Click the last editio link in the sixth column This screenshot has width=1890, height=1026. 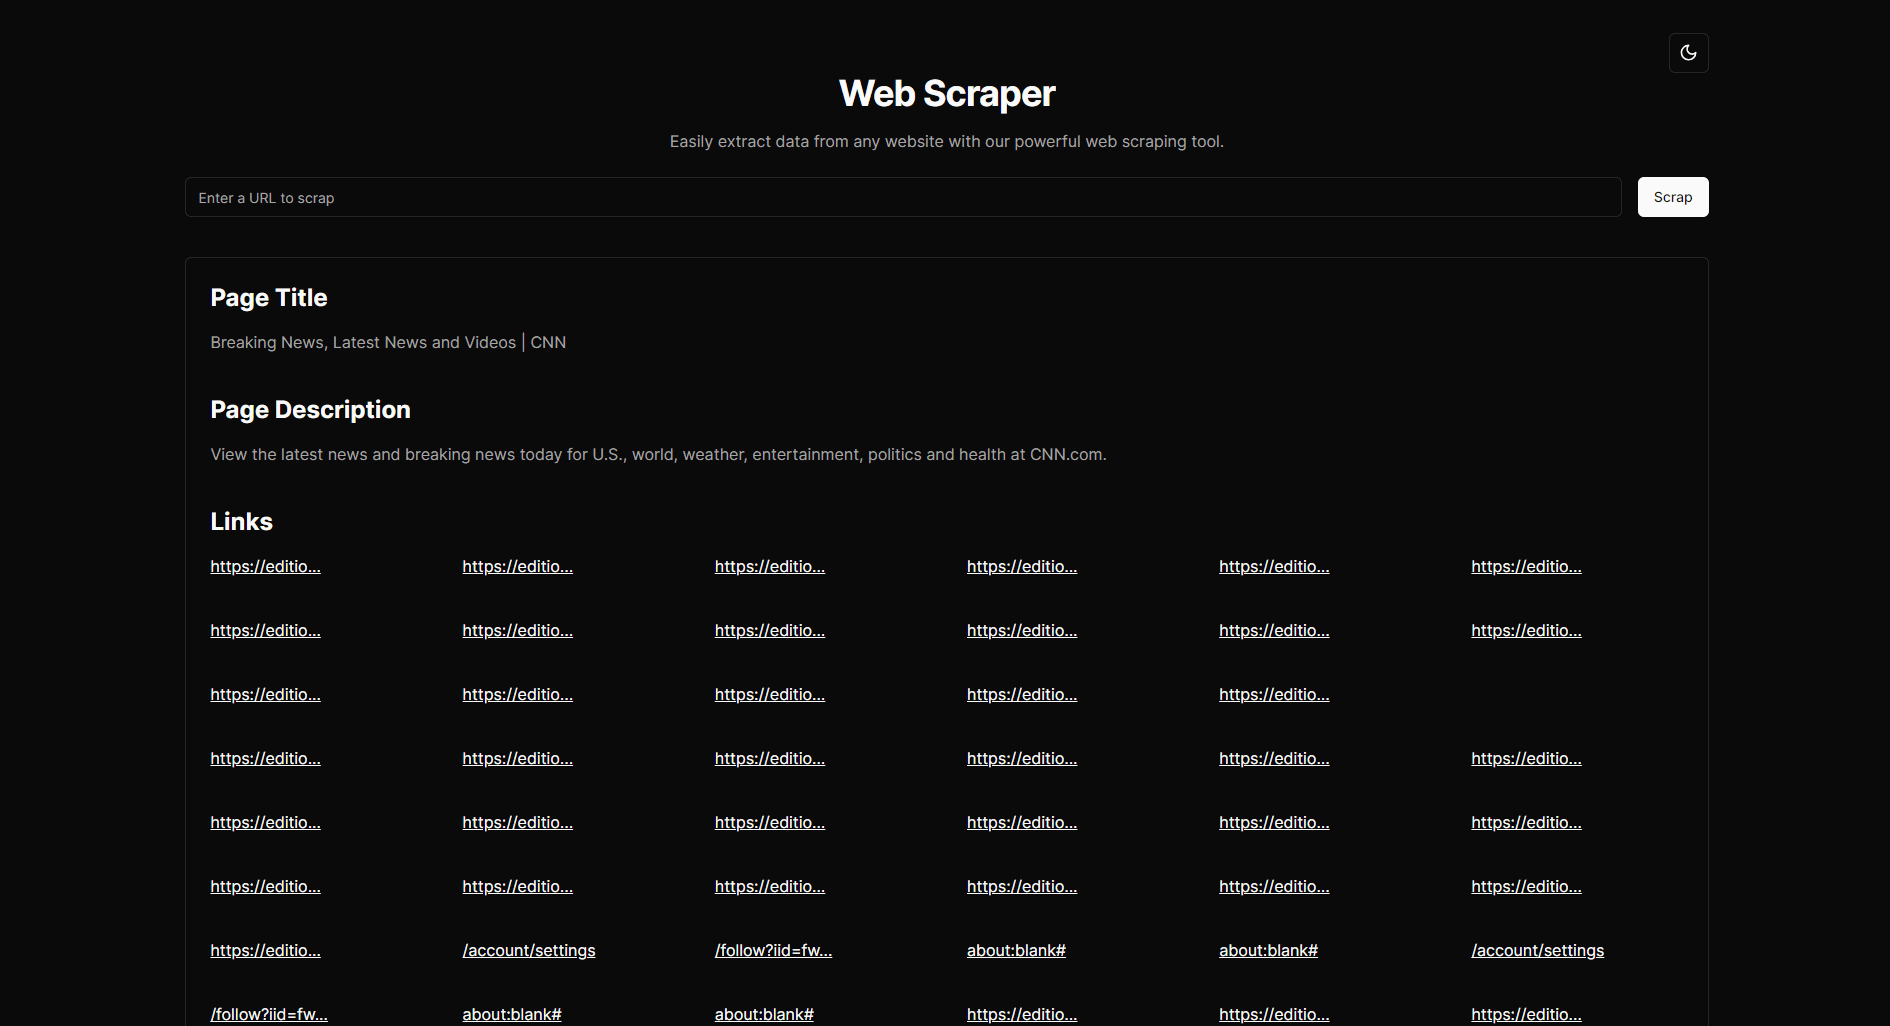click(x=1527, y=1014)
